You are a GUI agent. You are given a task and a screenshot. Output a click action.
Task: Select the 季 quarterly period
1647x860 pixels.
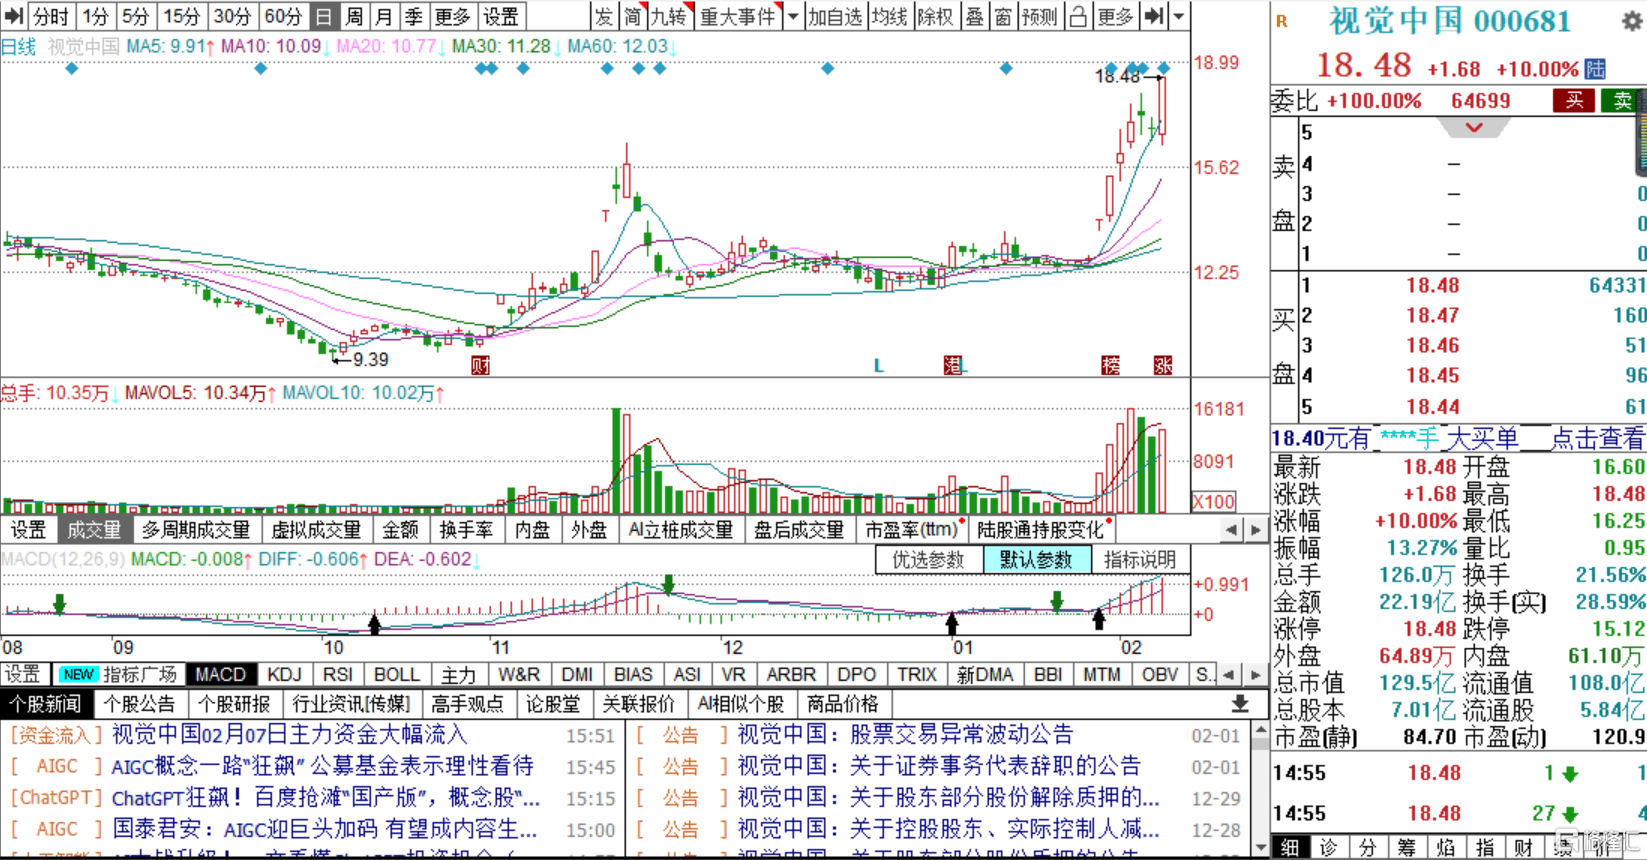(x=414, y=16)
